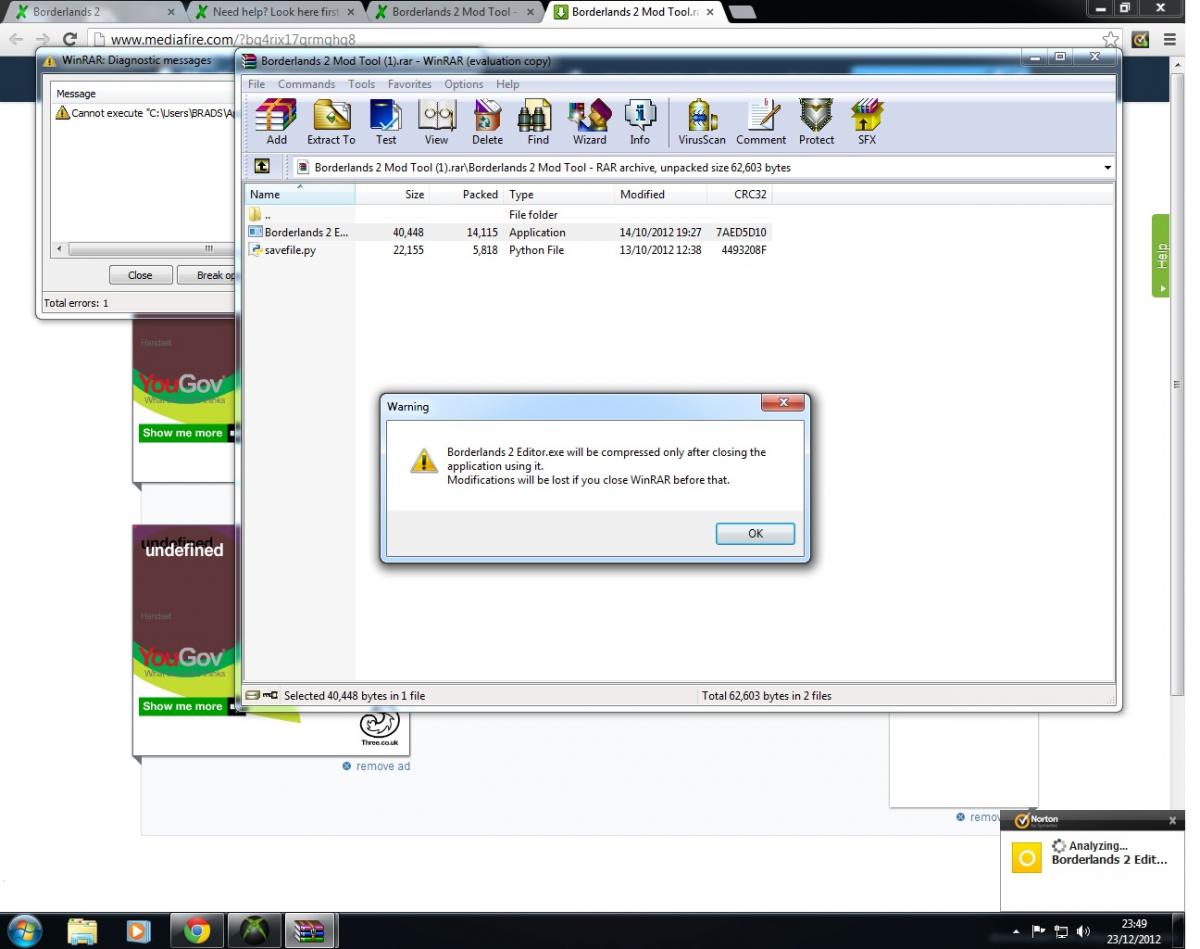Screen dimensions: 1200x949
Task: Close the Warning dialog with X
Action: click(783, 403)
